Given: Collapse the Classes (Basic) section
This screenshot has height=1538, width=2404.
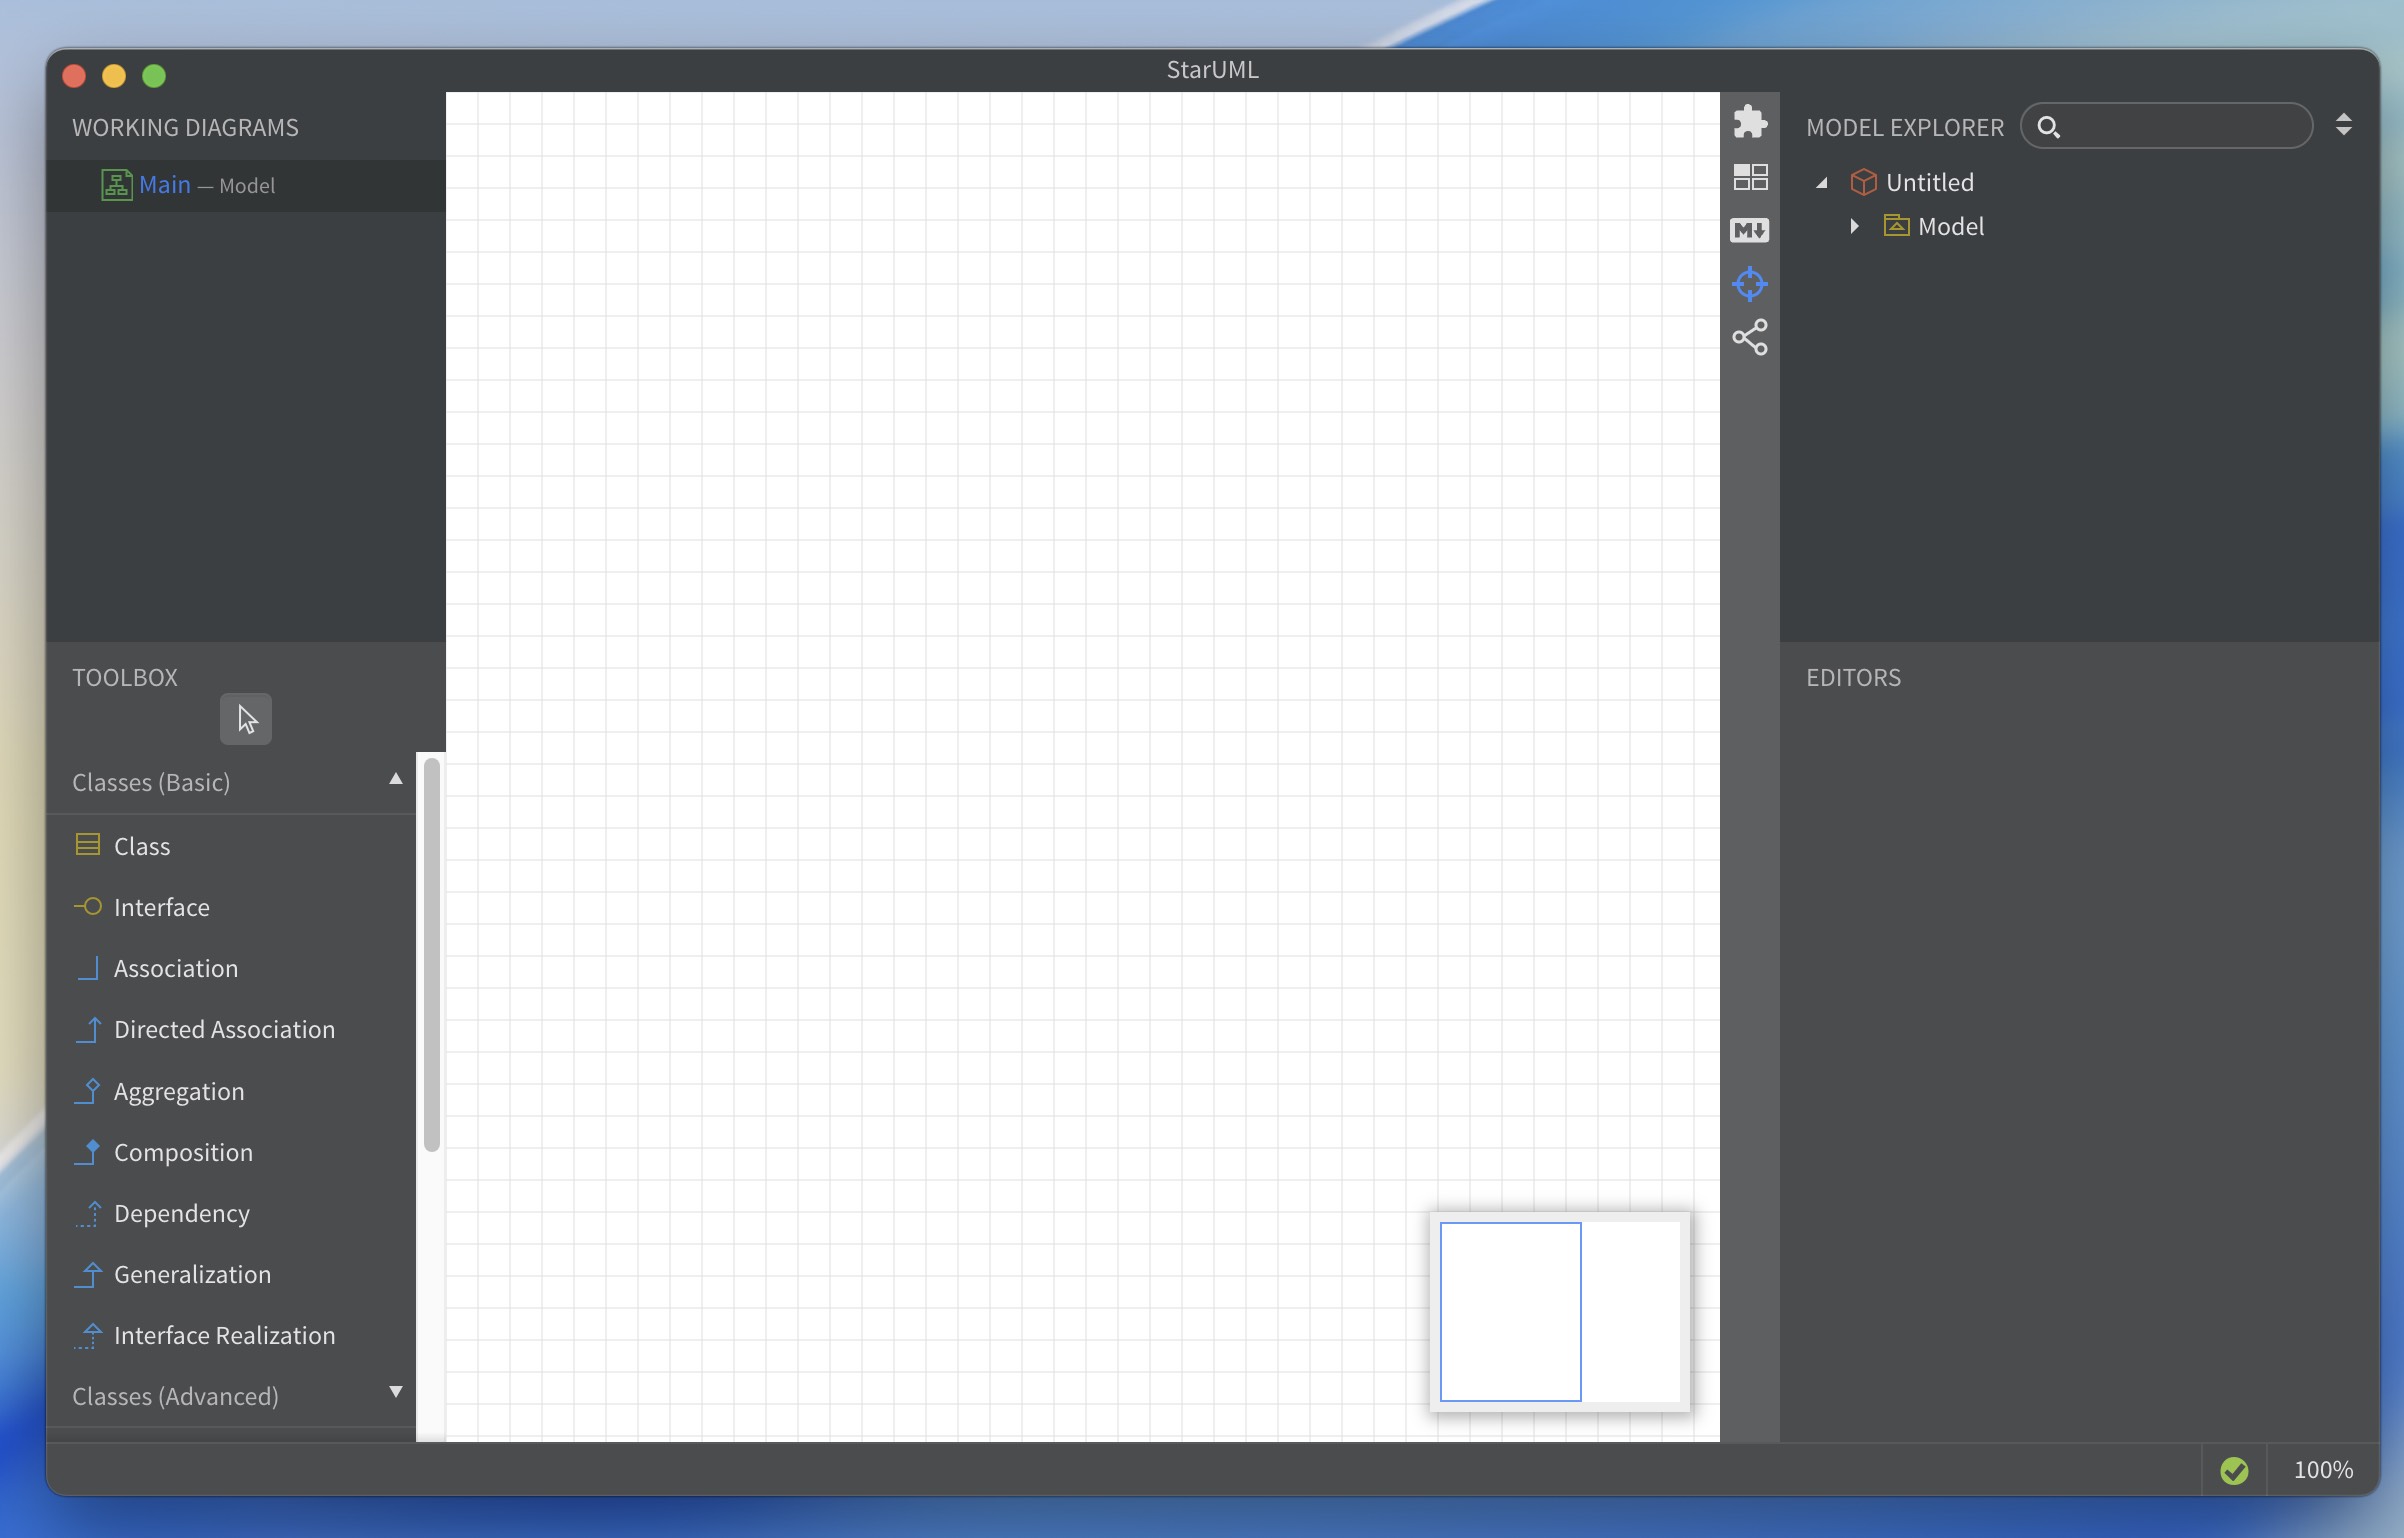Looking at the screenshot, I should [x=395, y=780].
